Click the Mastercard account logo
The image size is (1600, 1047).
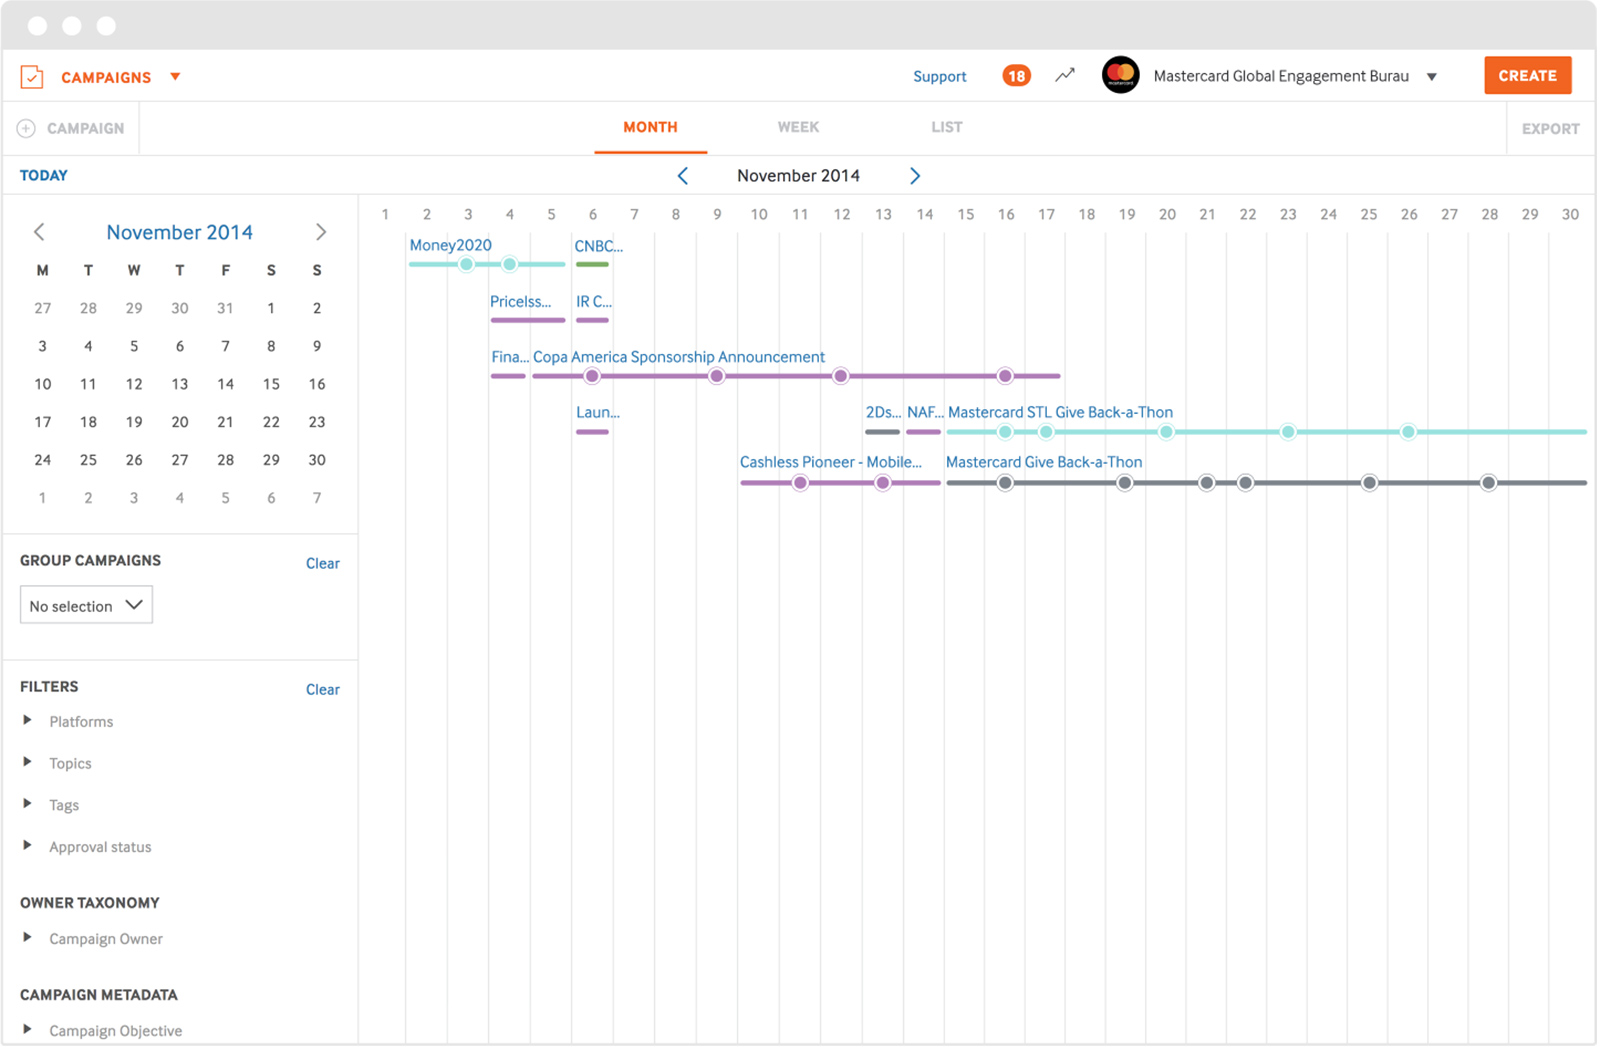pyautogui.click(x=1120, y=75)
